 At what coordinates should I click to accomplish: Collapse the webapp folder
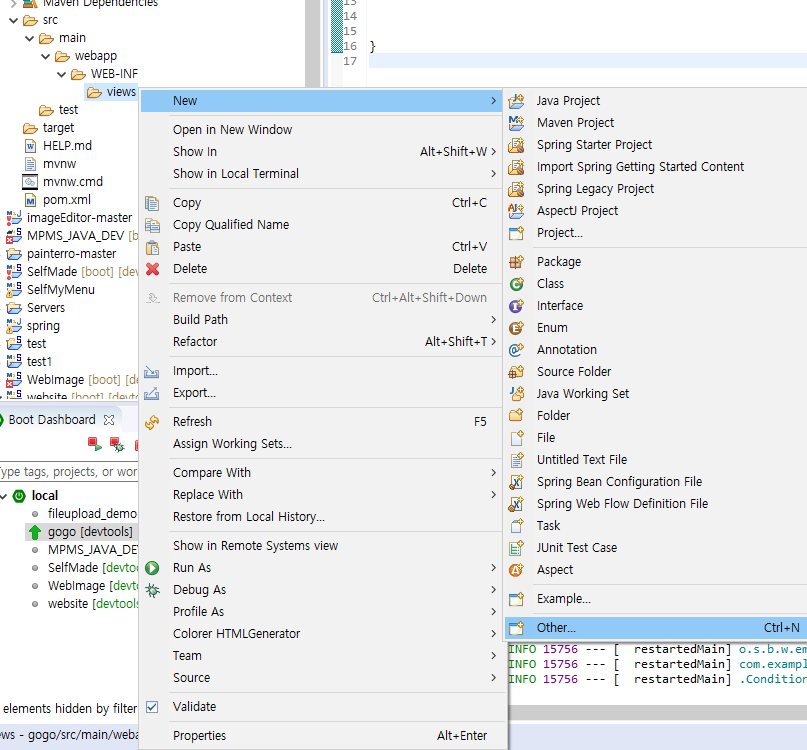click(x=46, y=57)
